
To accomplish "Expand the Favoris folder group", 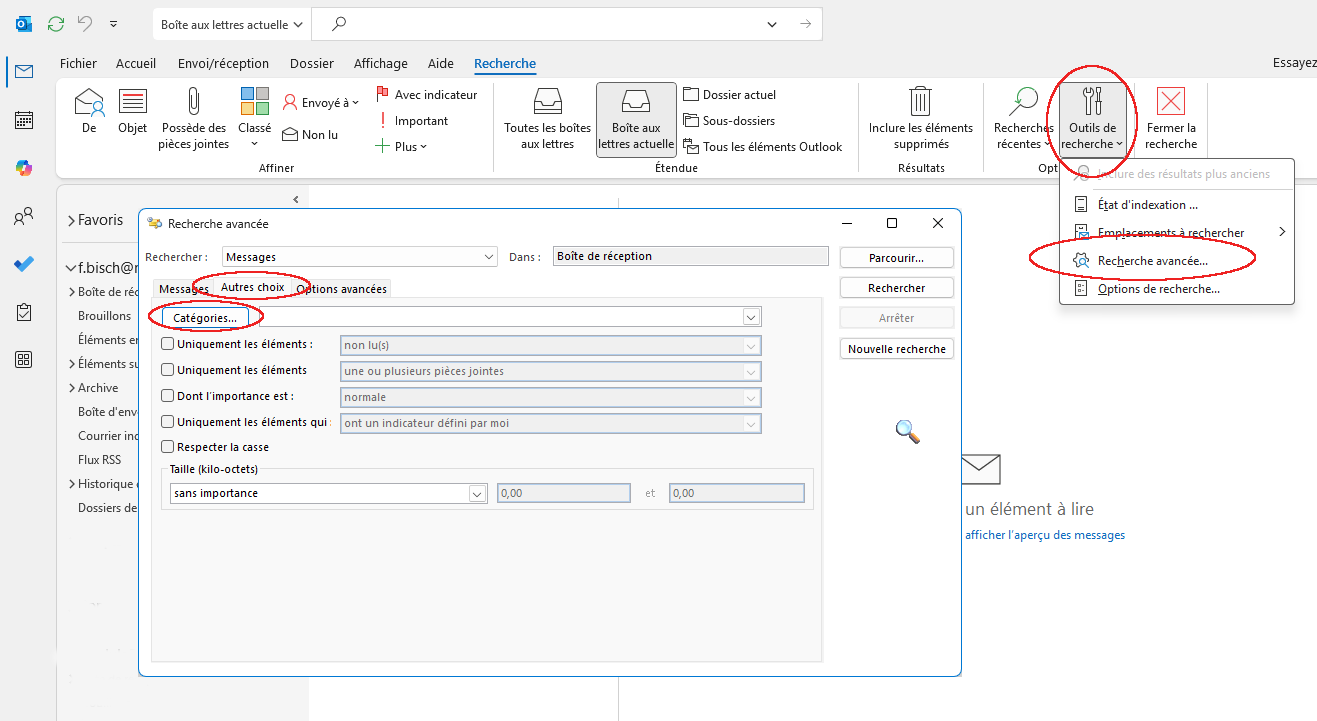I will [72, 220].
